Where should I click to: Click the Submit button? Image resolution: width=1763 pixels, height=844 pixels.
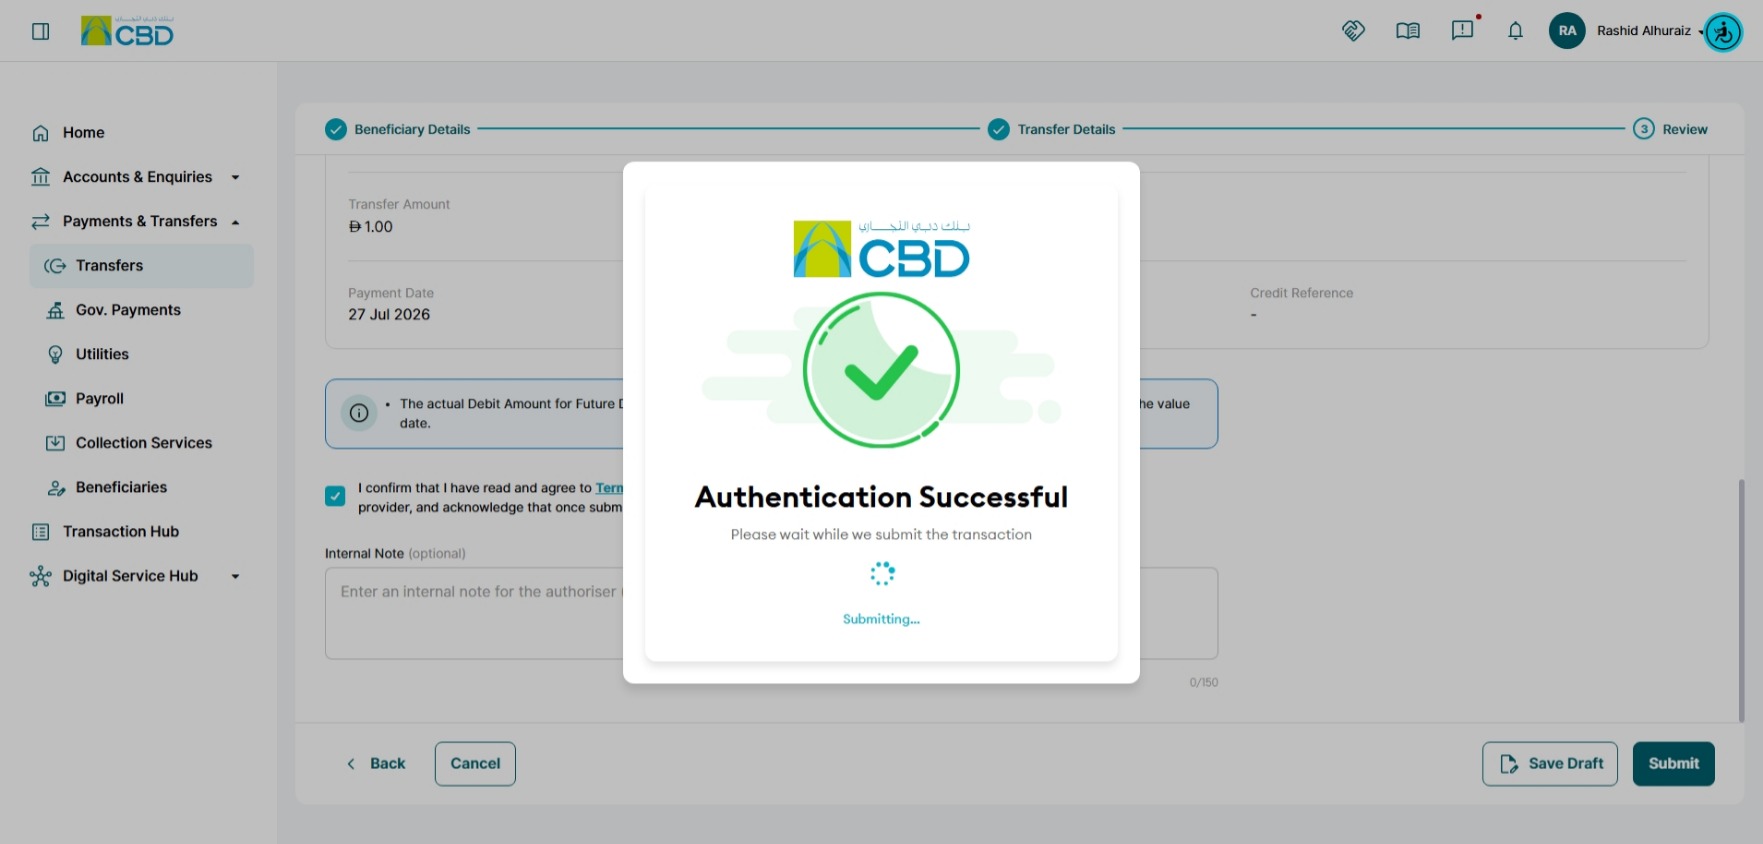pyautogui.click(x=1674, y=764)
